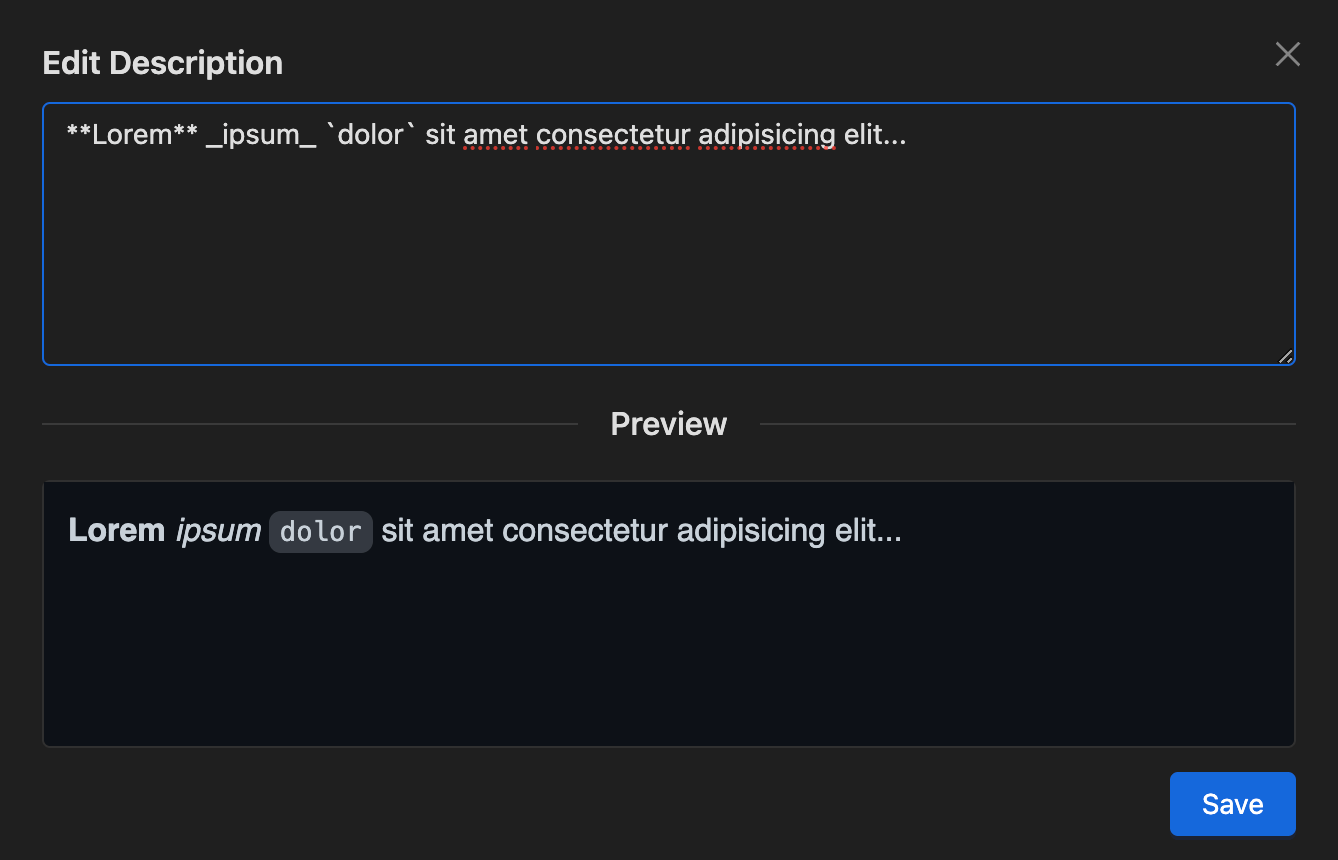Viewport: 1338px width, 860px height.
Task: Click the word elit... in the editor
Action: (x=875, y=135)
